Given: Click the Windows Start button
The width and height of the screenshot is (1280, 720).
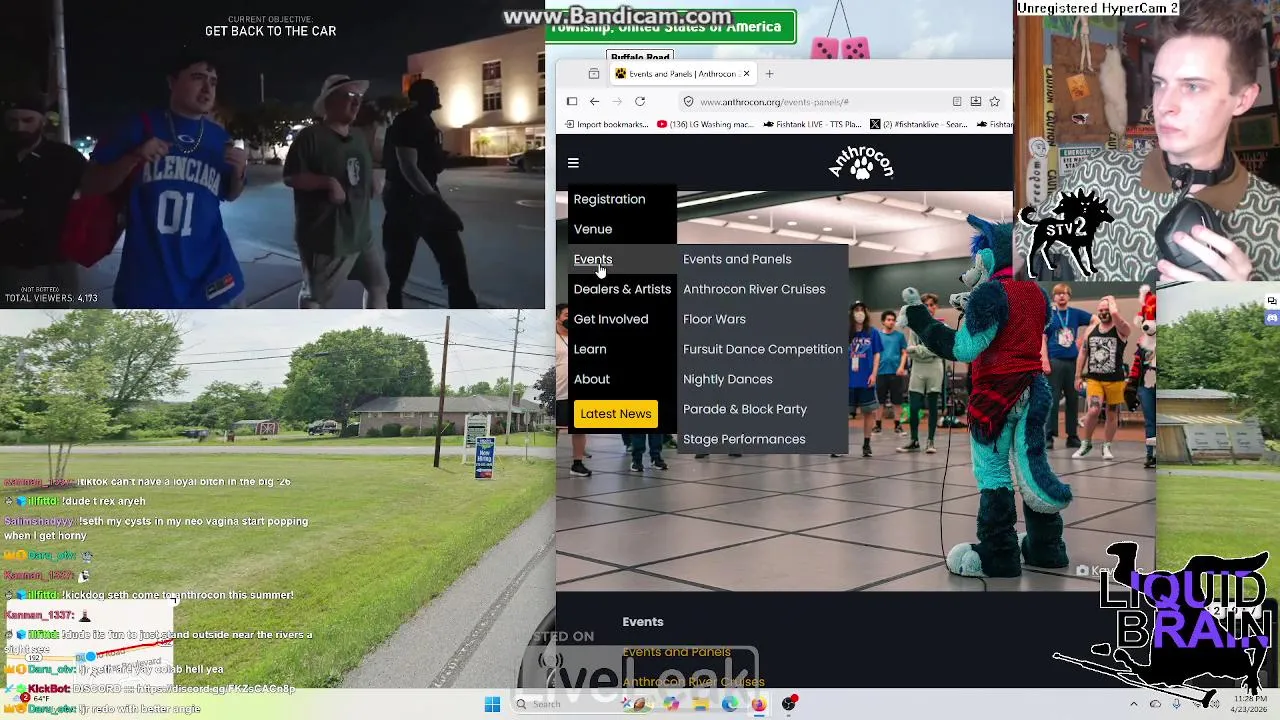Looking at the screenshot, I should click(x=492, y=704).
